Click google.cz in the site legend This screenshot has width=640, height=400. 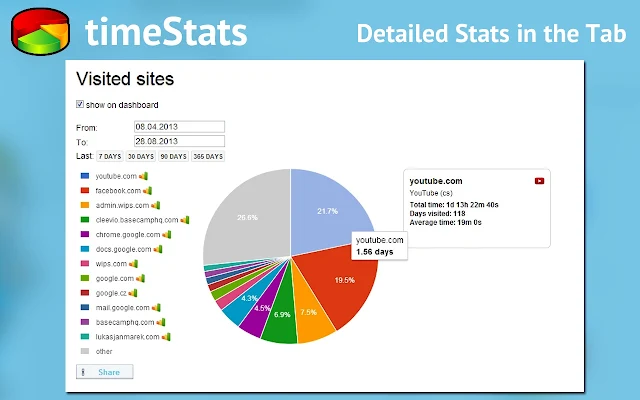point(111,293)
